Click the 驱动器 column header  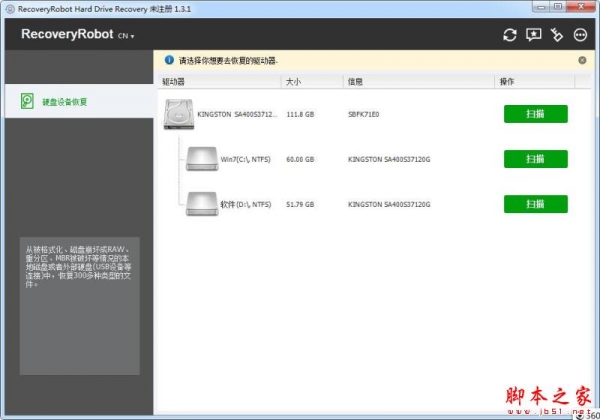219,81
